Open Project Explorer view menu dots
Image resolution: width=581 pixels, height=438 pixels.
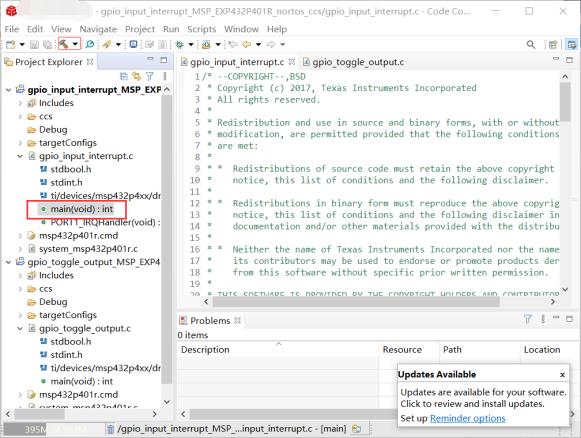pyautogui.click(x=165, y=76)
